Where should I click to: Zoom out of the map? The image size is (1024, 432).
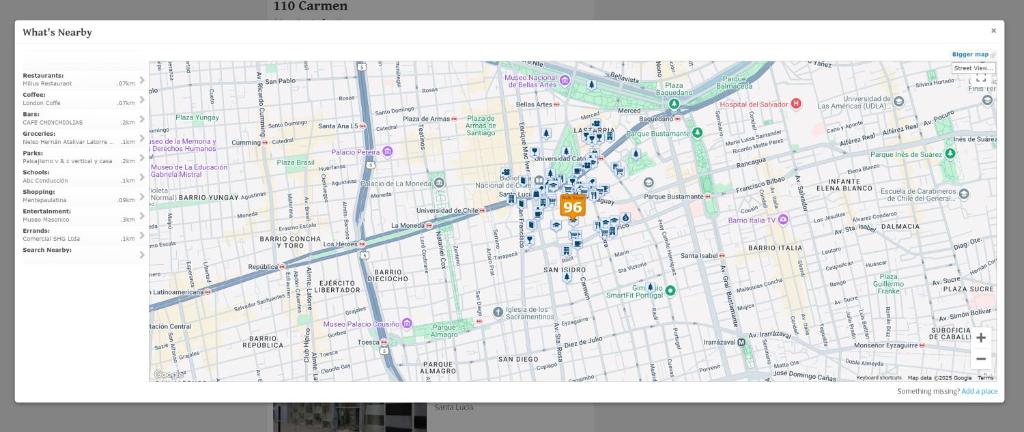click(x=980, y=359)
